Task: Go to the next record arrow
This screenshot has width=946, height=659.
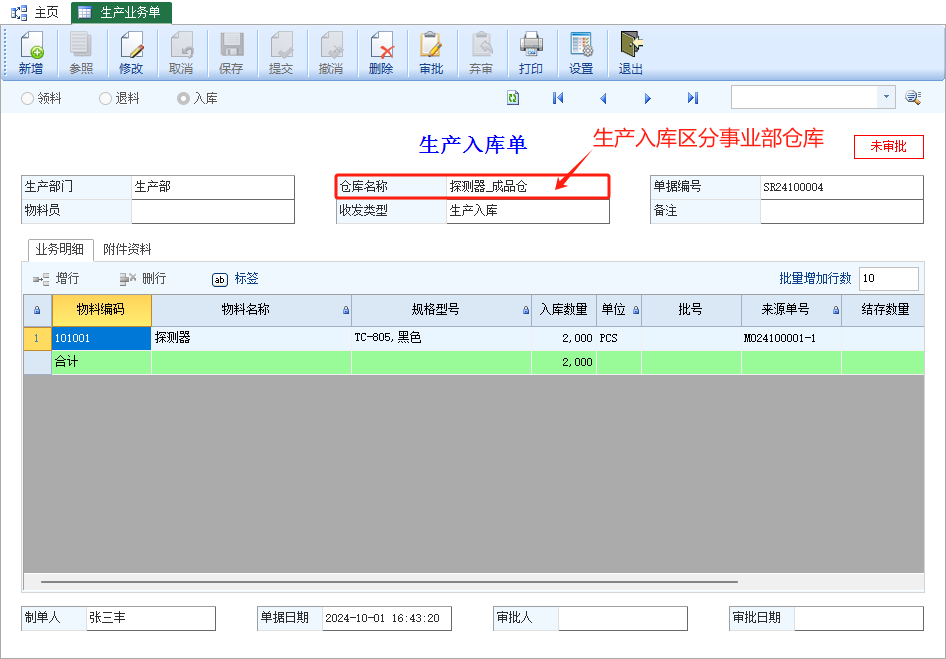Action: [x=648, y=98]
